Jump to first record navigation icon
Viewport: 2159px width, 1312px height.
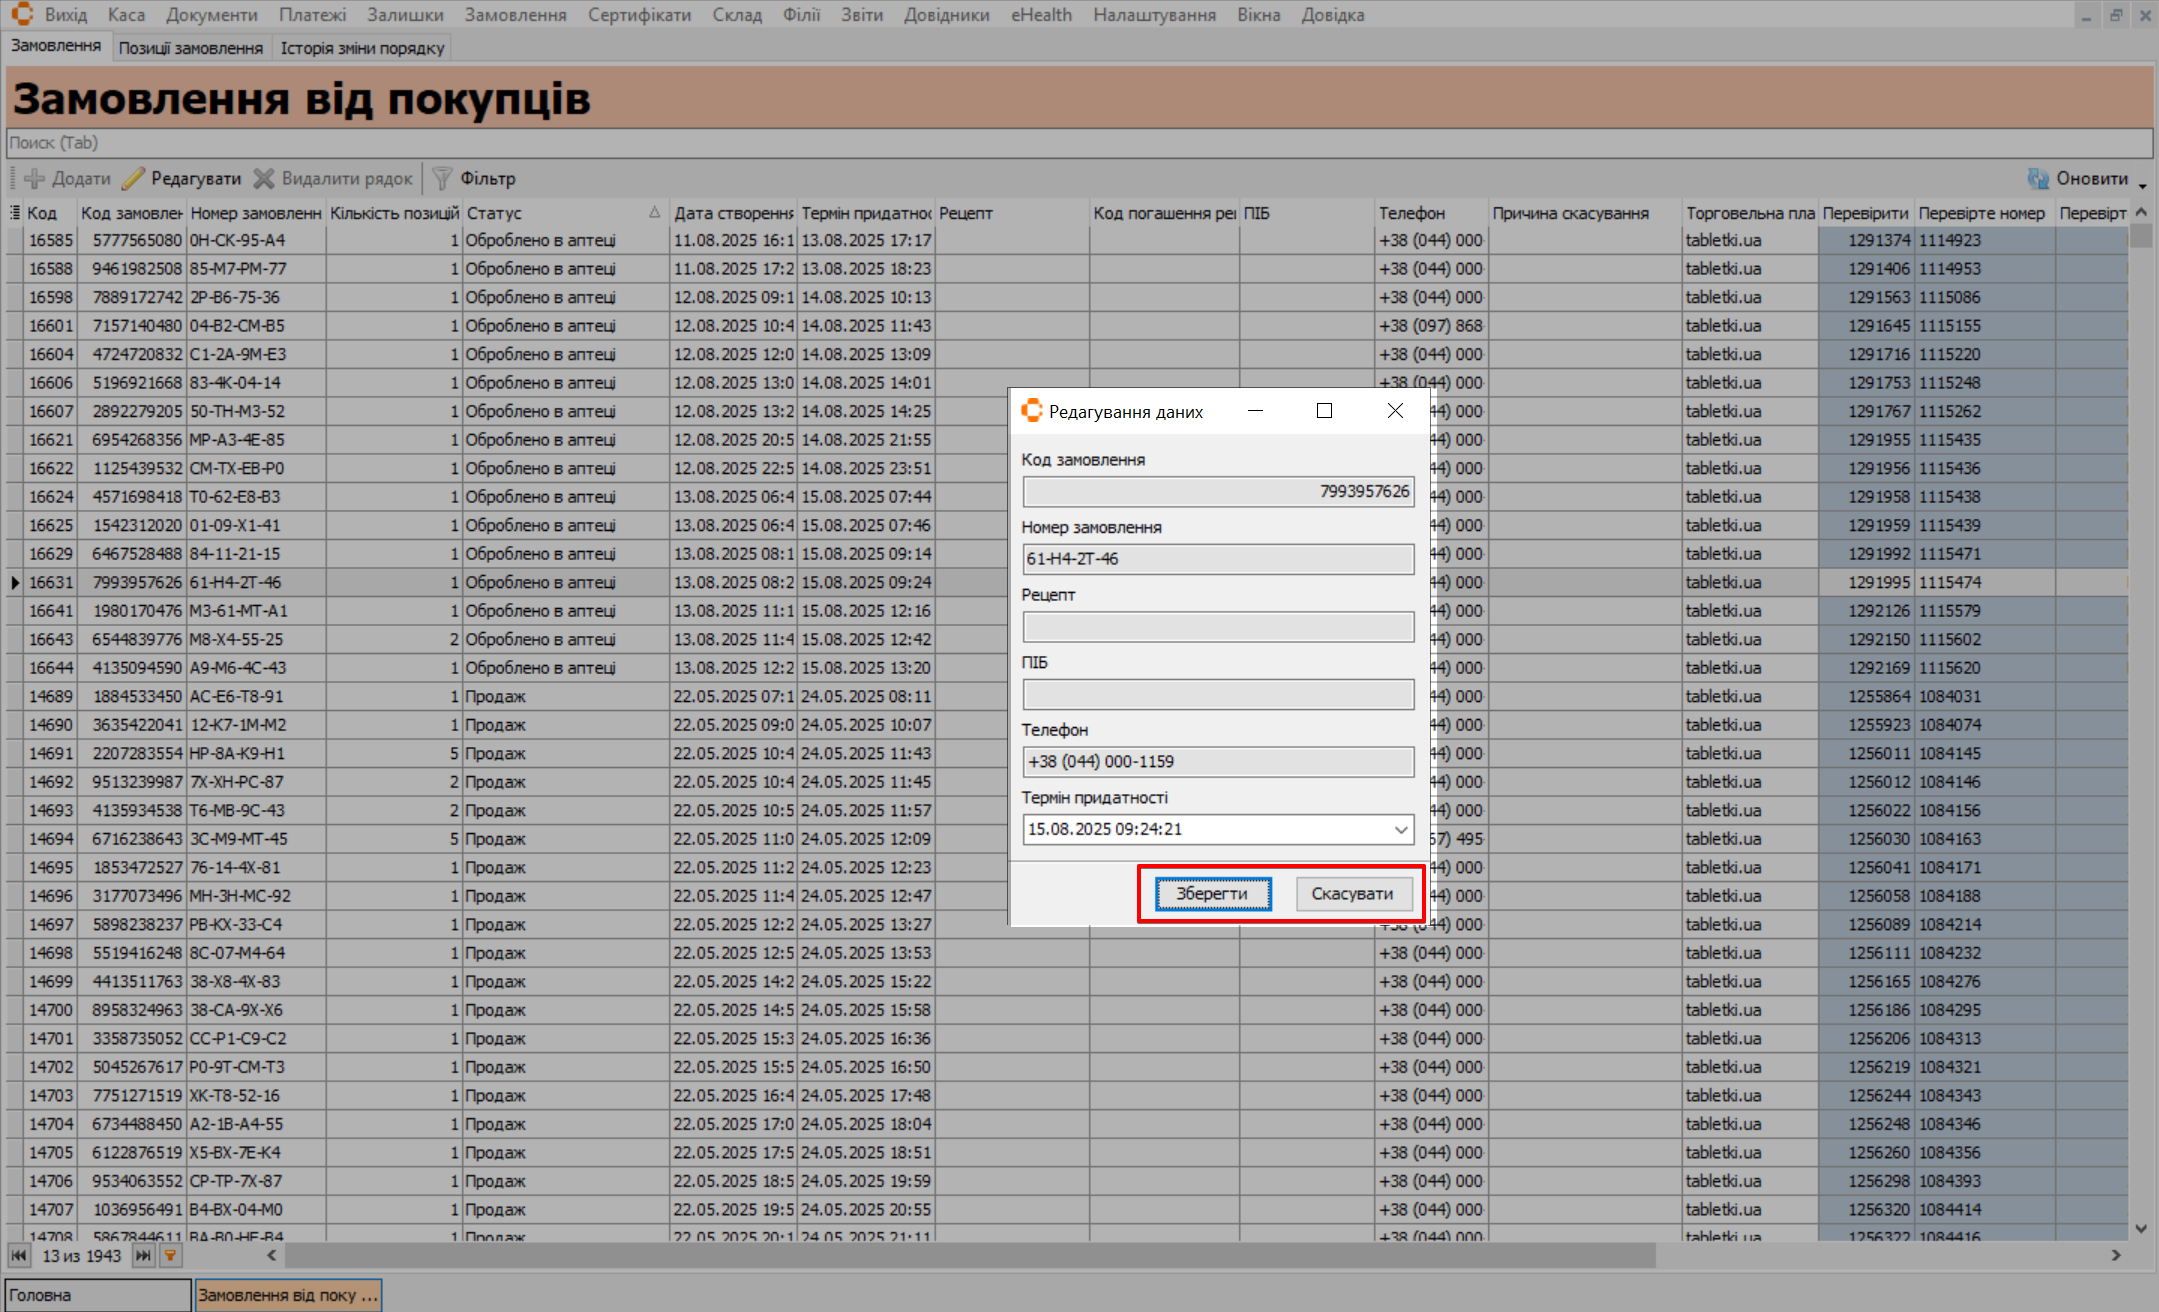tap(19, 1256)
